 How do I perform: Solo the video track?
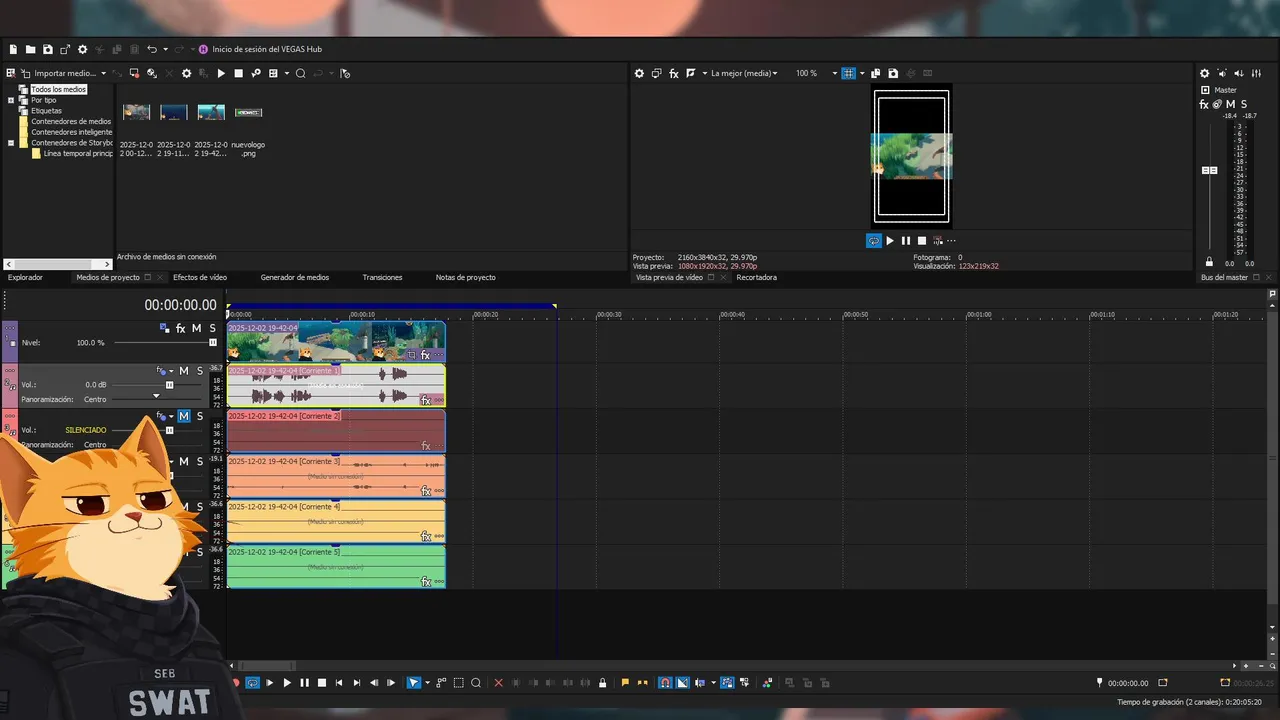212,328
